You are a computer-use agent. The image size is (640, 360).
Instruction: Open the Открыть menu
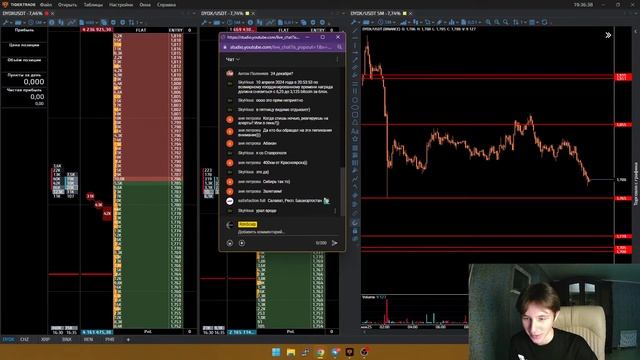point(67,5)
